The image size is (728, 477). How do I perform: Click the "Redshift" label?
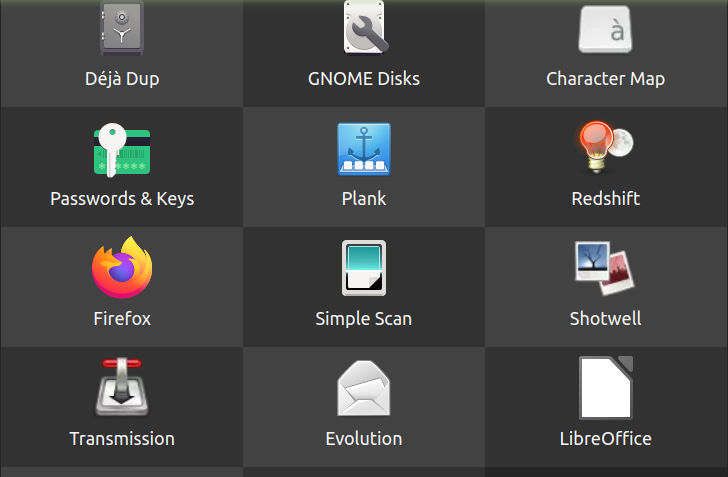(605, 198)
